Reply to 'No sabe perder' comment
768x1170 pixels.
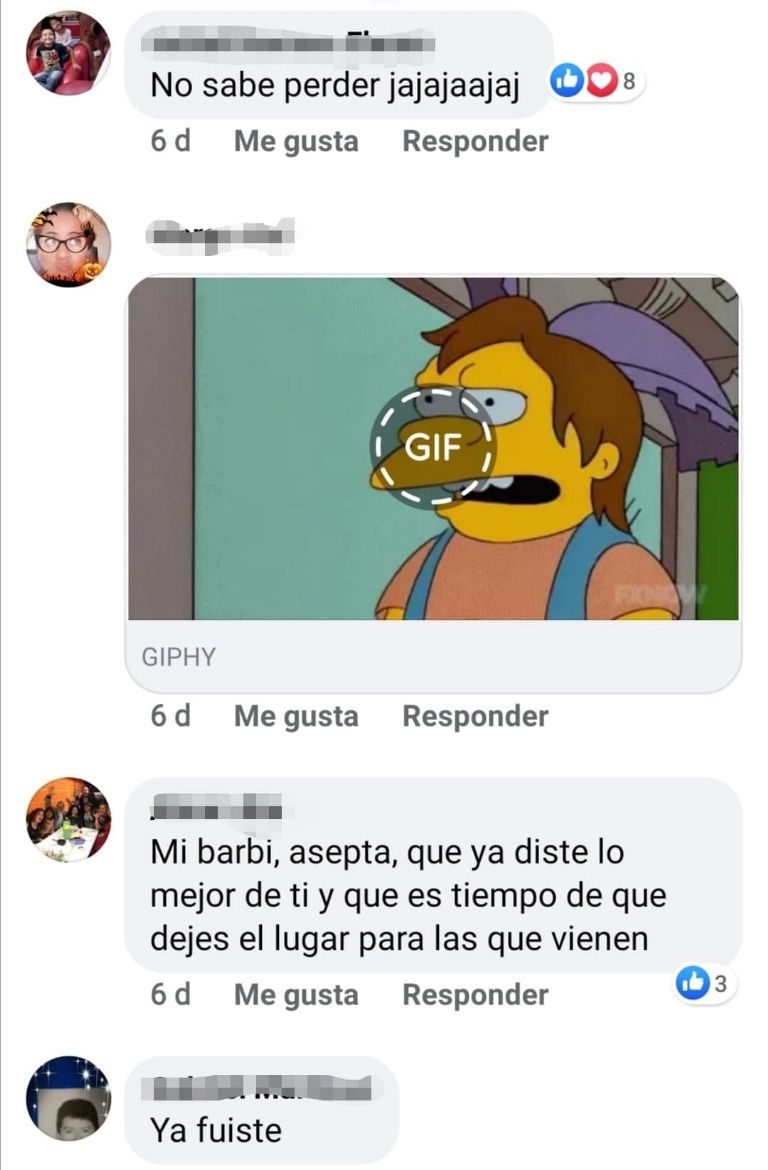475,141
